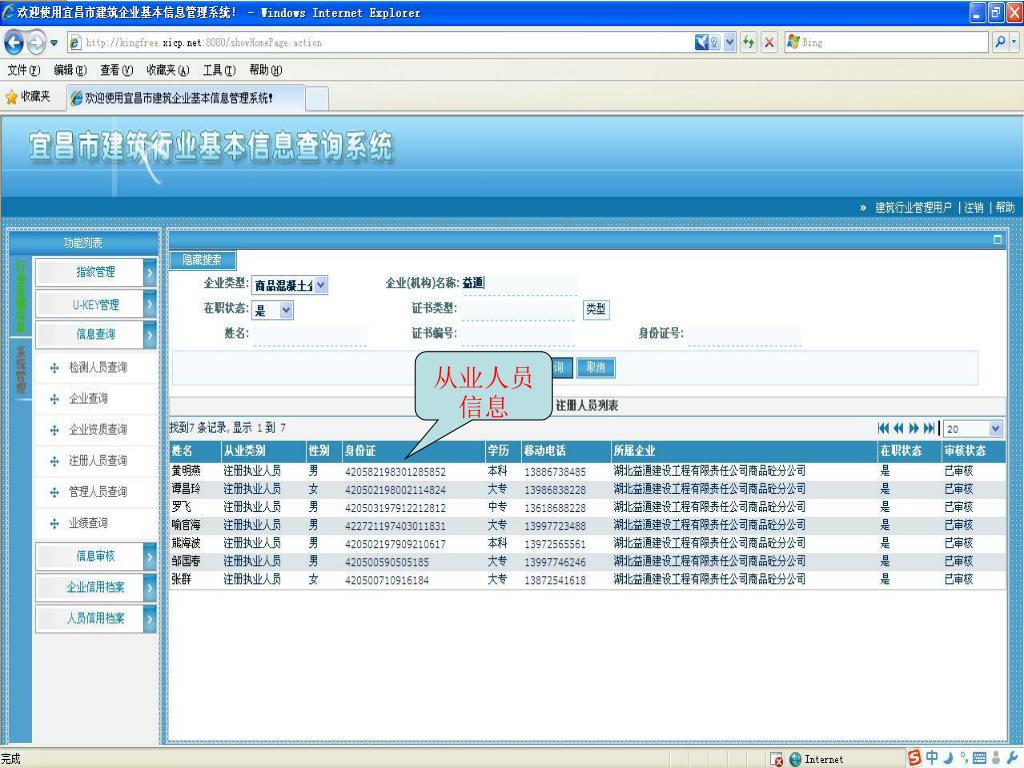Open 管理人员查询 in sidebar
The width and height of the screenshot is (1024, 768).
click(x=98, y=492)
